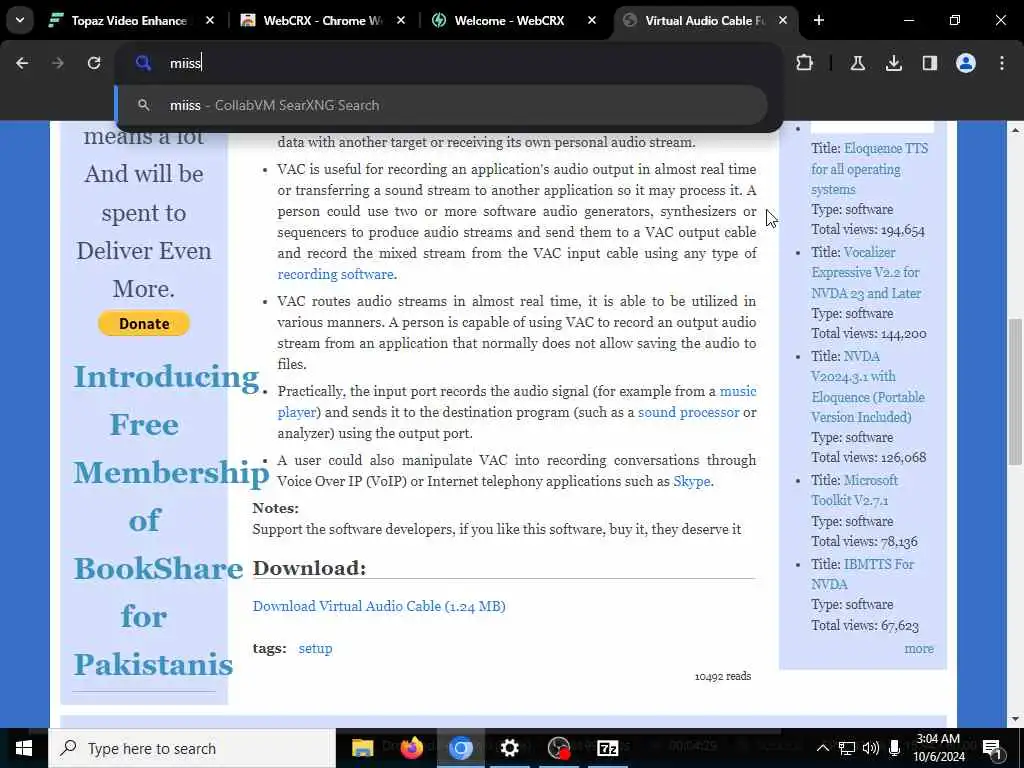Open the Skype link

[x=692, y=481]
